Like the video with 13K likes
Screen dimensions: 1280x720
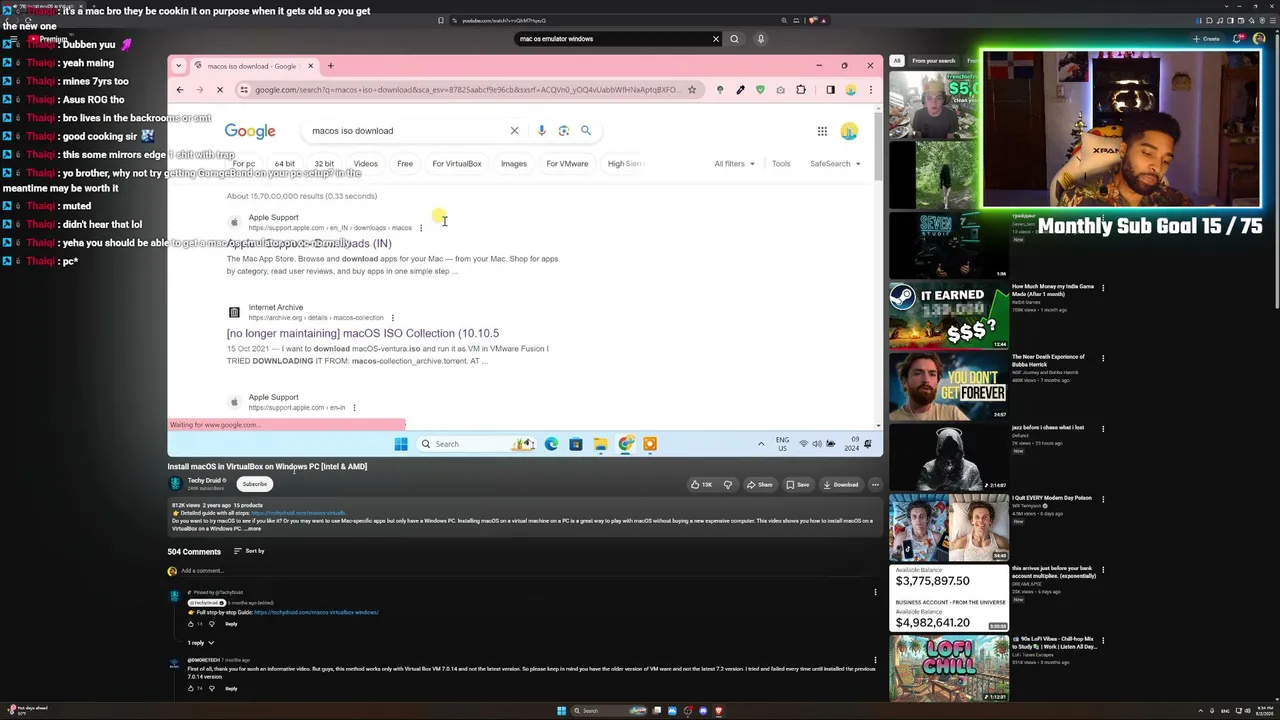click(x=701, y=485)
